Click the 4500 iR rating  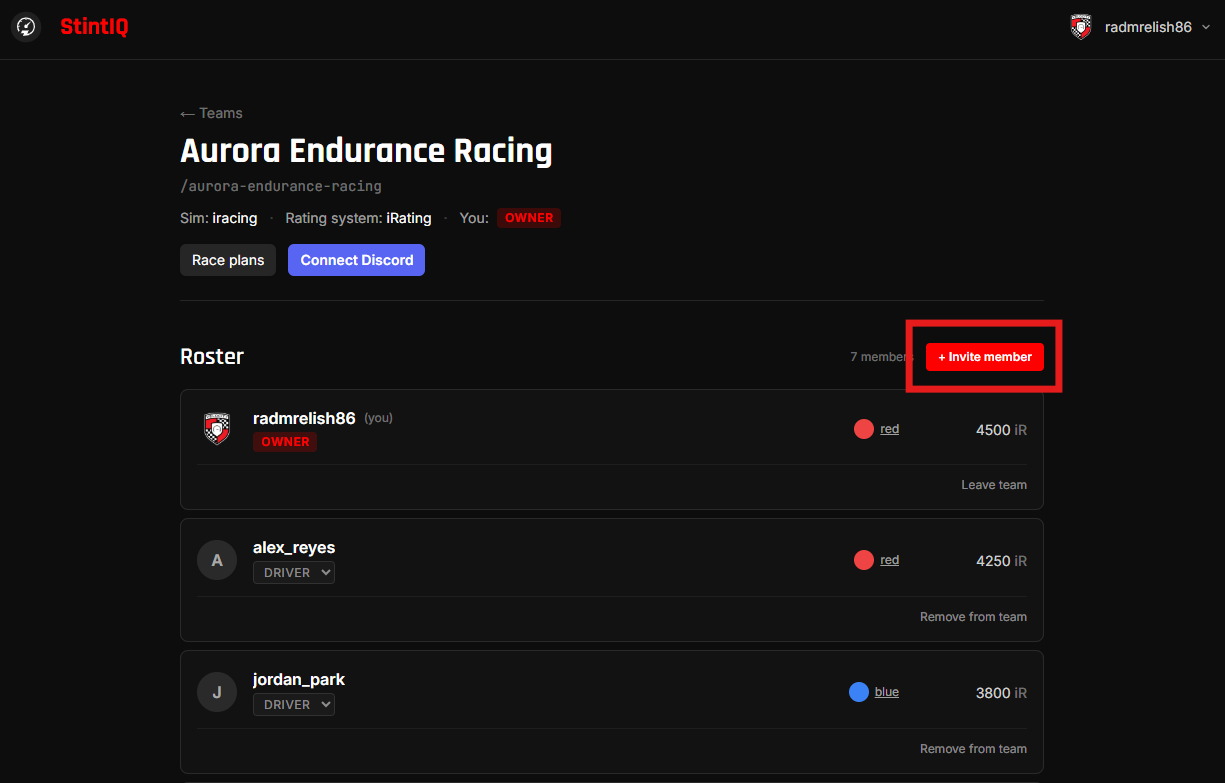point(1001,430)
